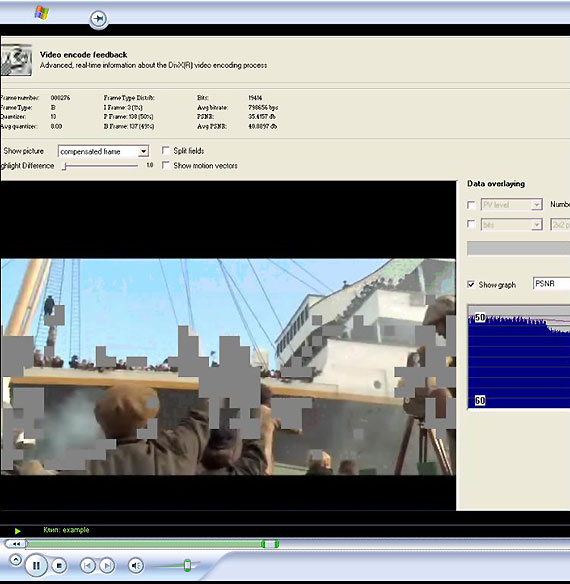Pause the video playback
The height and width of the screenshot is (584, 570).
click(x=36, y=565)
